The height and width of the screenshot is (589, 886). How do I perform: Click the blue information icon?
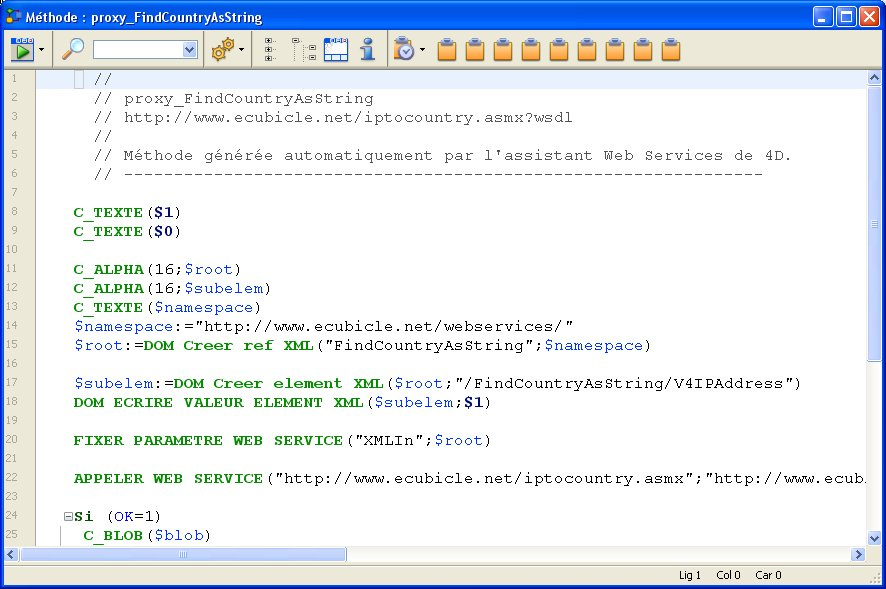(x=367, y=49)
